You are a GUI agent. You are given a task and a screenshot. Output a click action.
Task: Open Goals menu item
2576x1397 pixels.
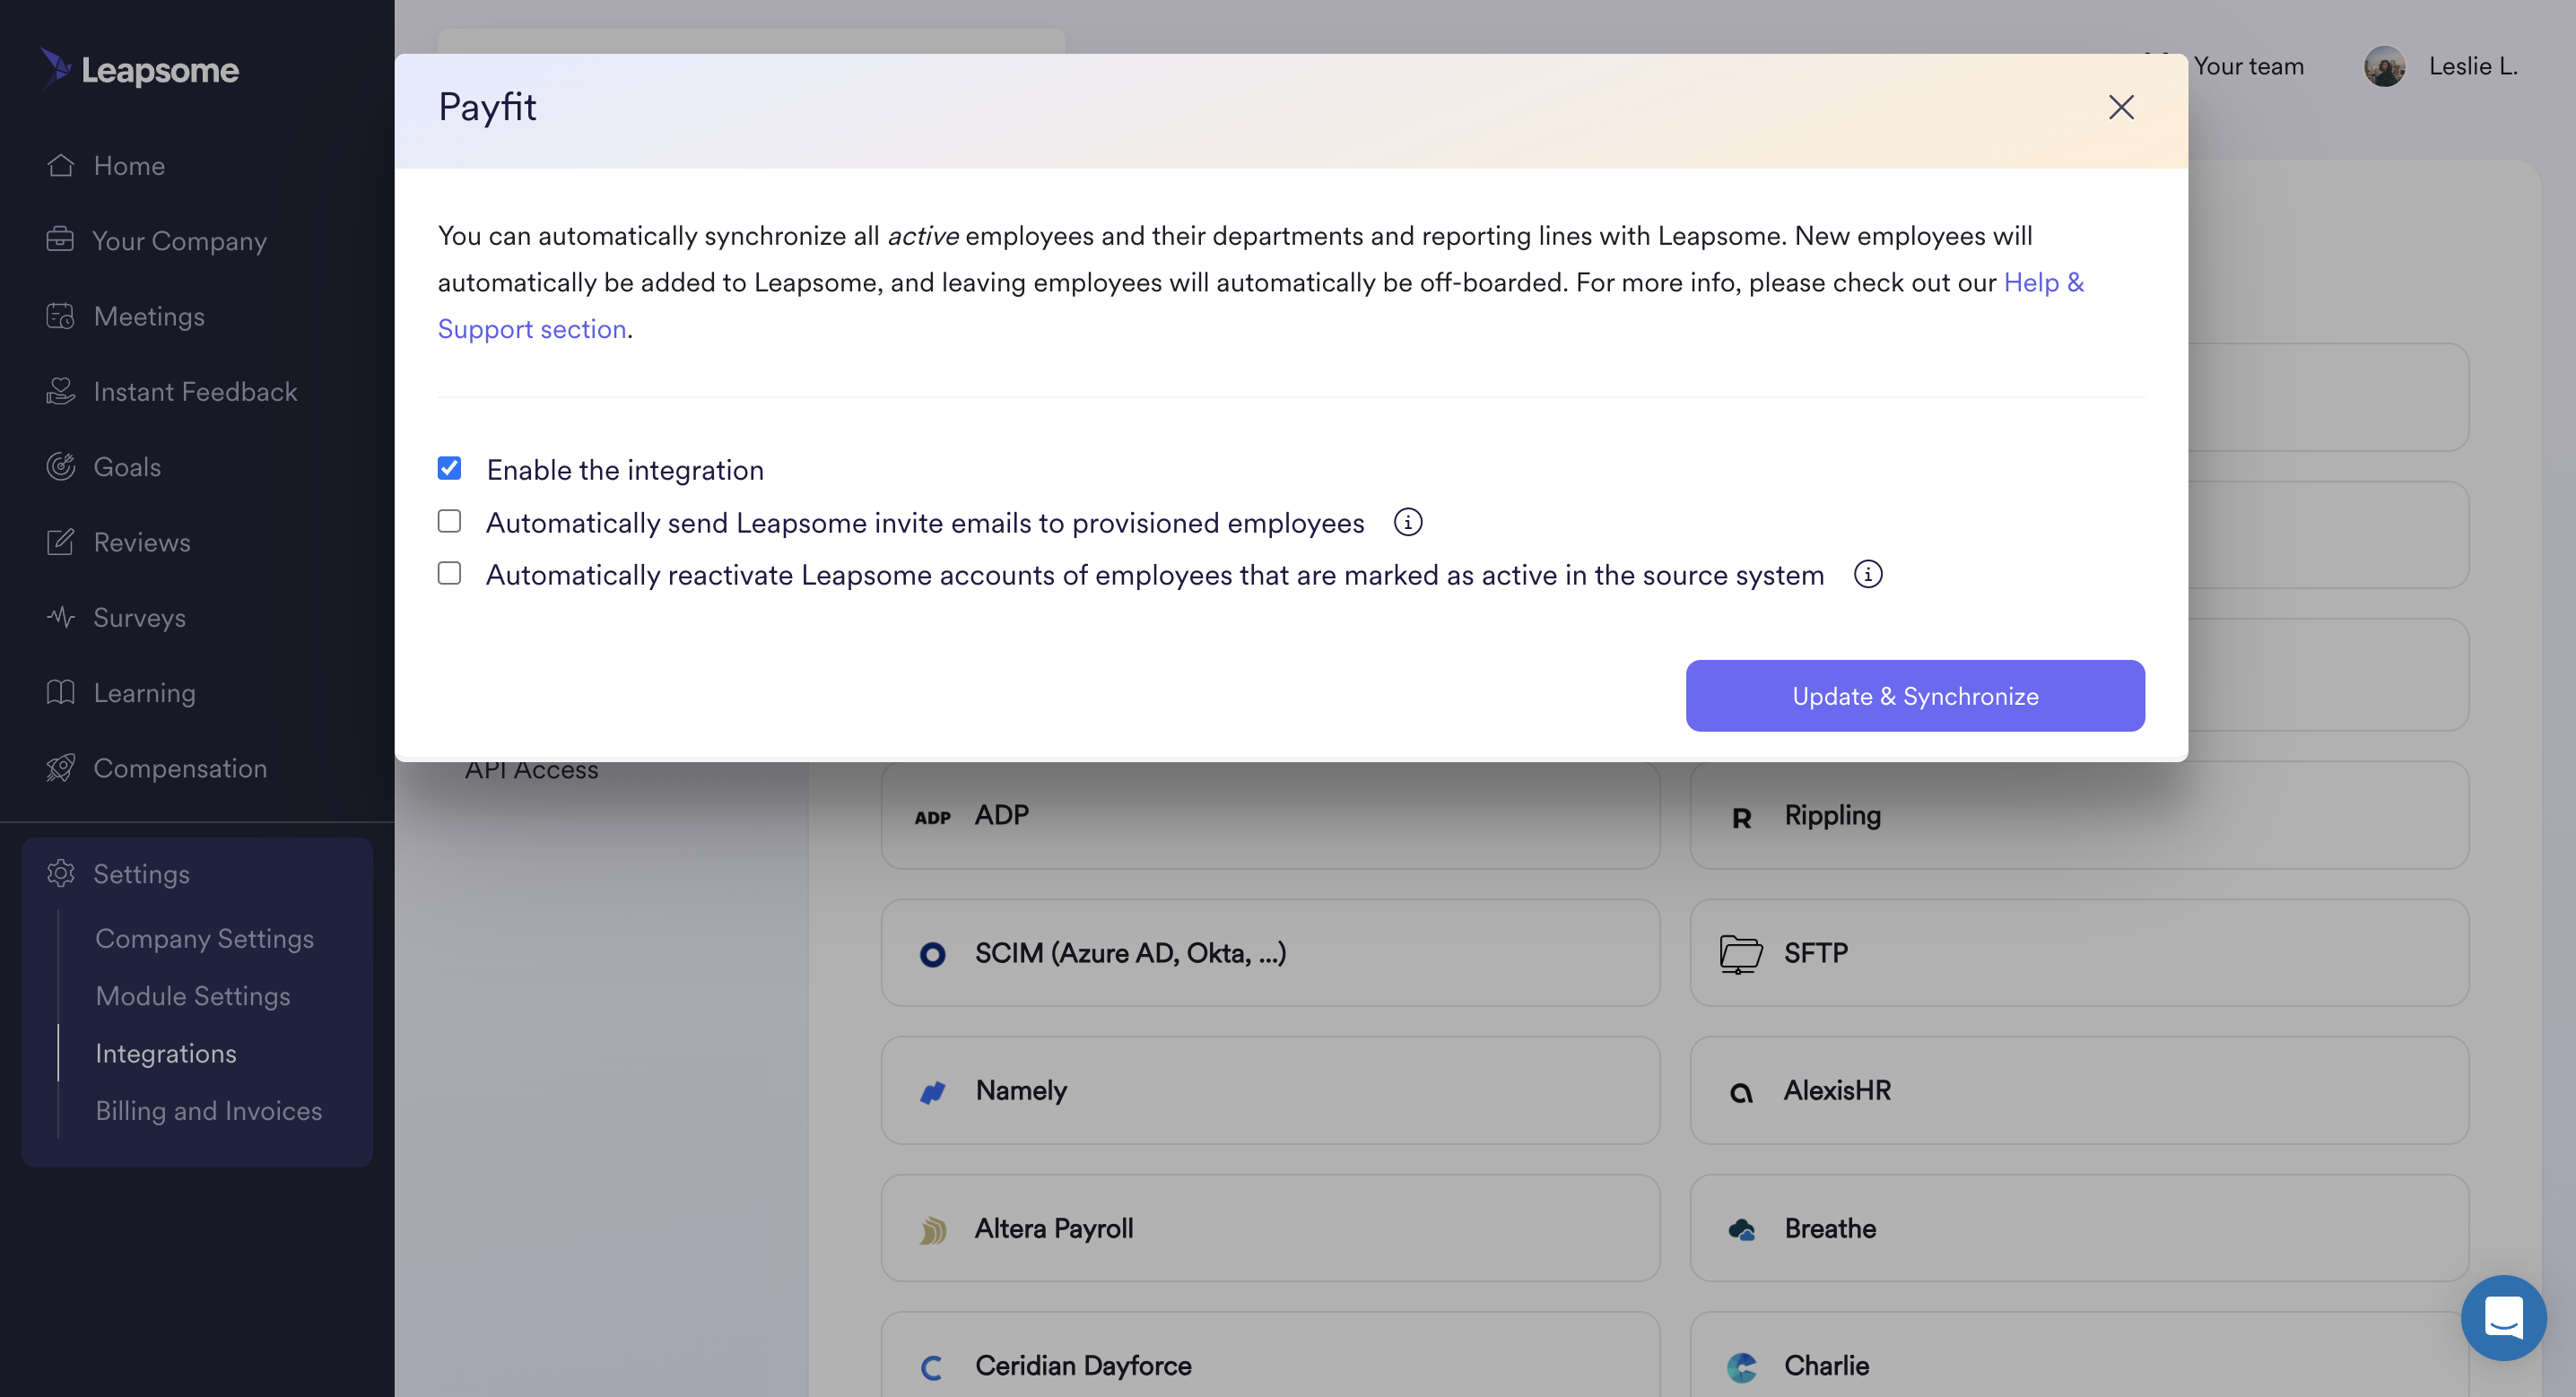pos(127,467)
